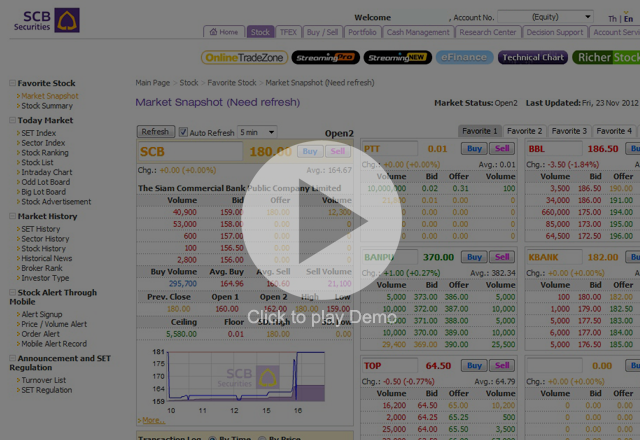The width and height of the screenshot is (640, 440).
Task: Collapse the Stock Alert Through Mobile section
Action: pyautogui.click(x=13, y=292)
